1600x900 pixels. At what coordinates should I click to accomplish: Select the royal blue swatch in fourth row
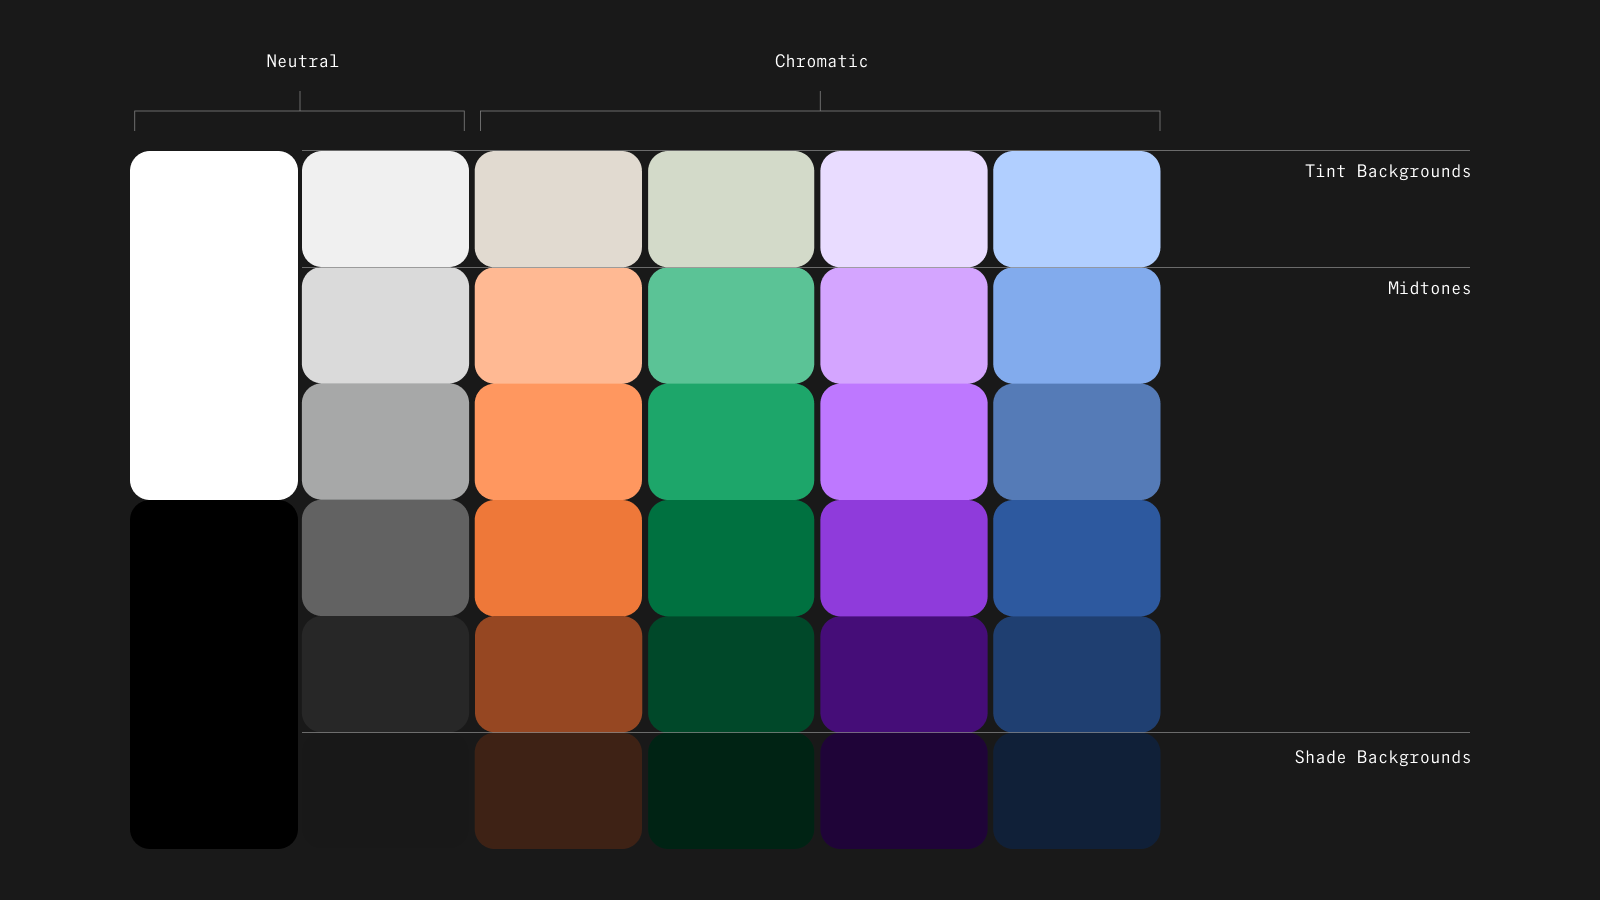tap(1077, 558)
